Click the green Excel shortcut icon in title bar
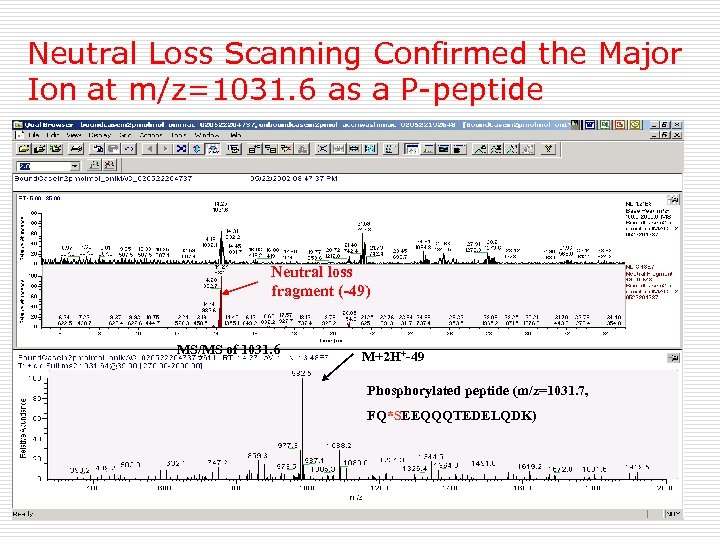The image size is (720, 540). click(605, 124)
